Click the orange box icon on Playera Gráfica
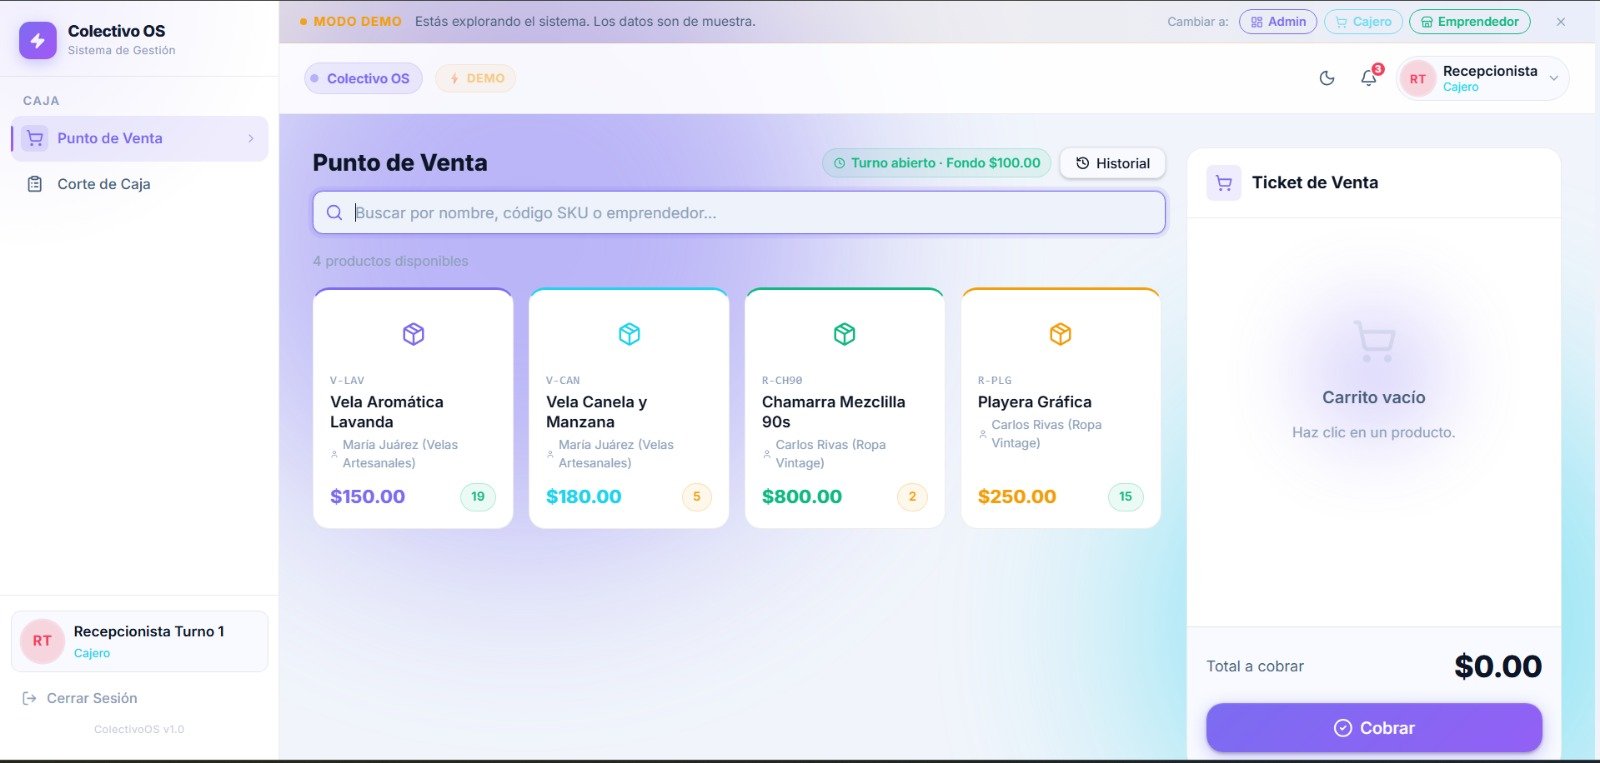 [x=1060, y=334]
